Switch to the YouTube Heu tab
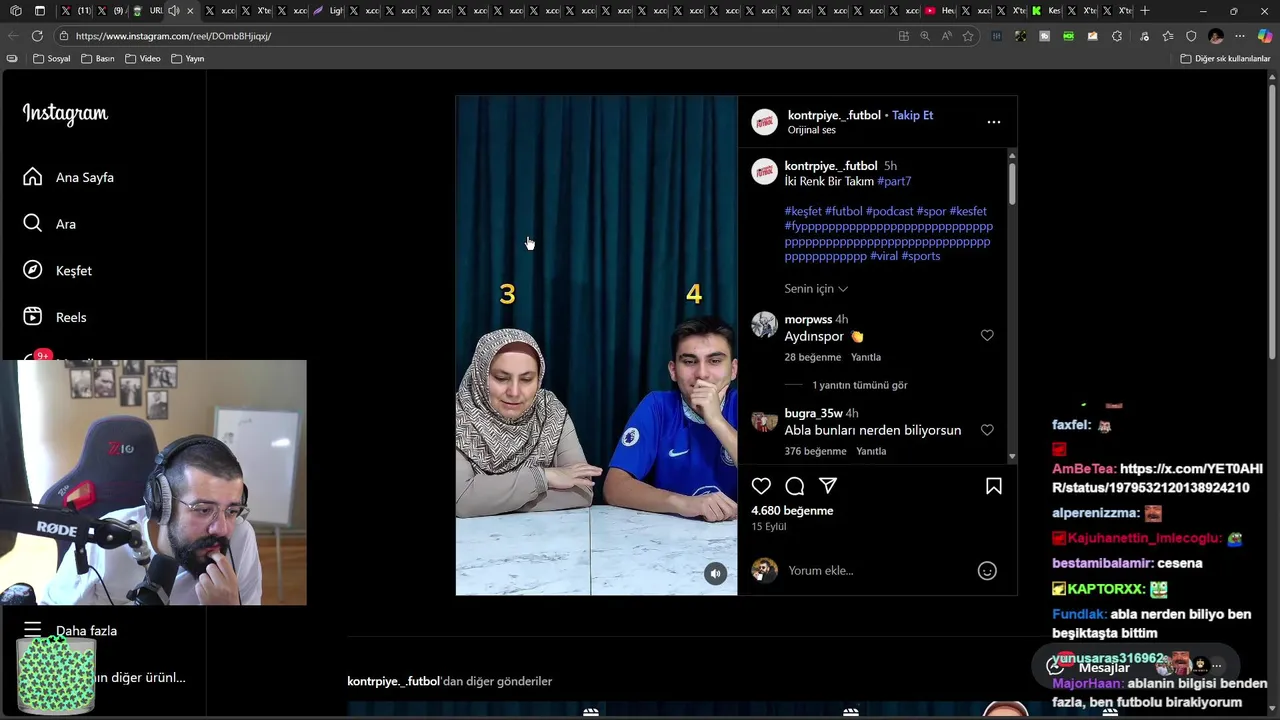1280x720 pixels. [940, 11]
